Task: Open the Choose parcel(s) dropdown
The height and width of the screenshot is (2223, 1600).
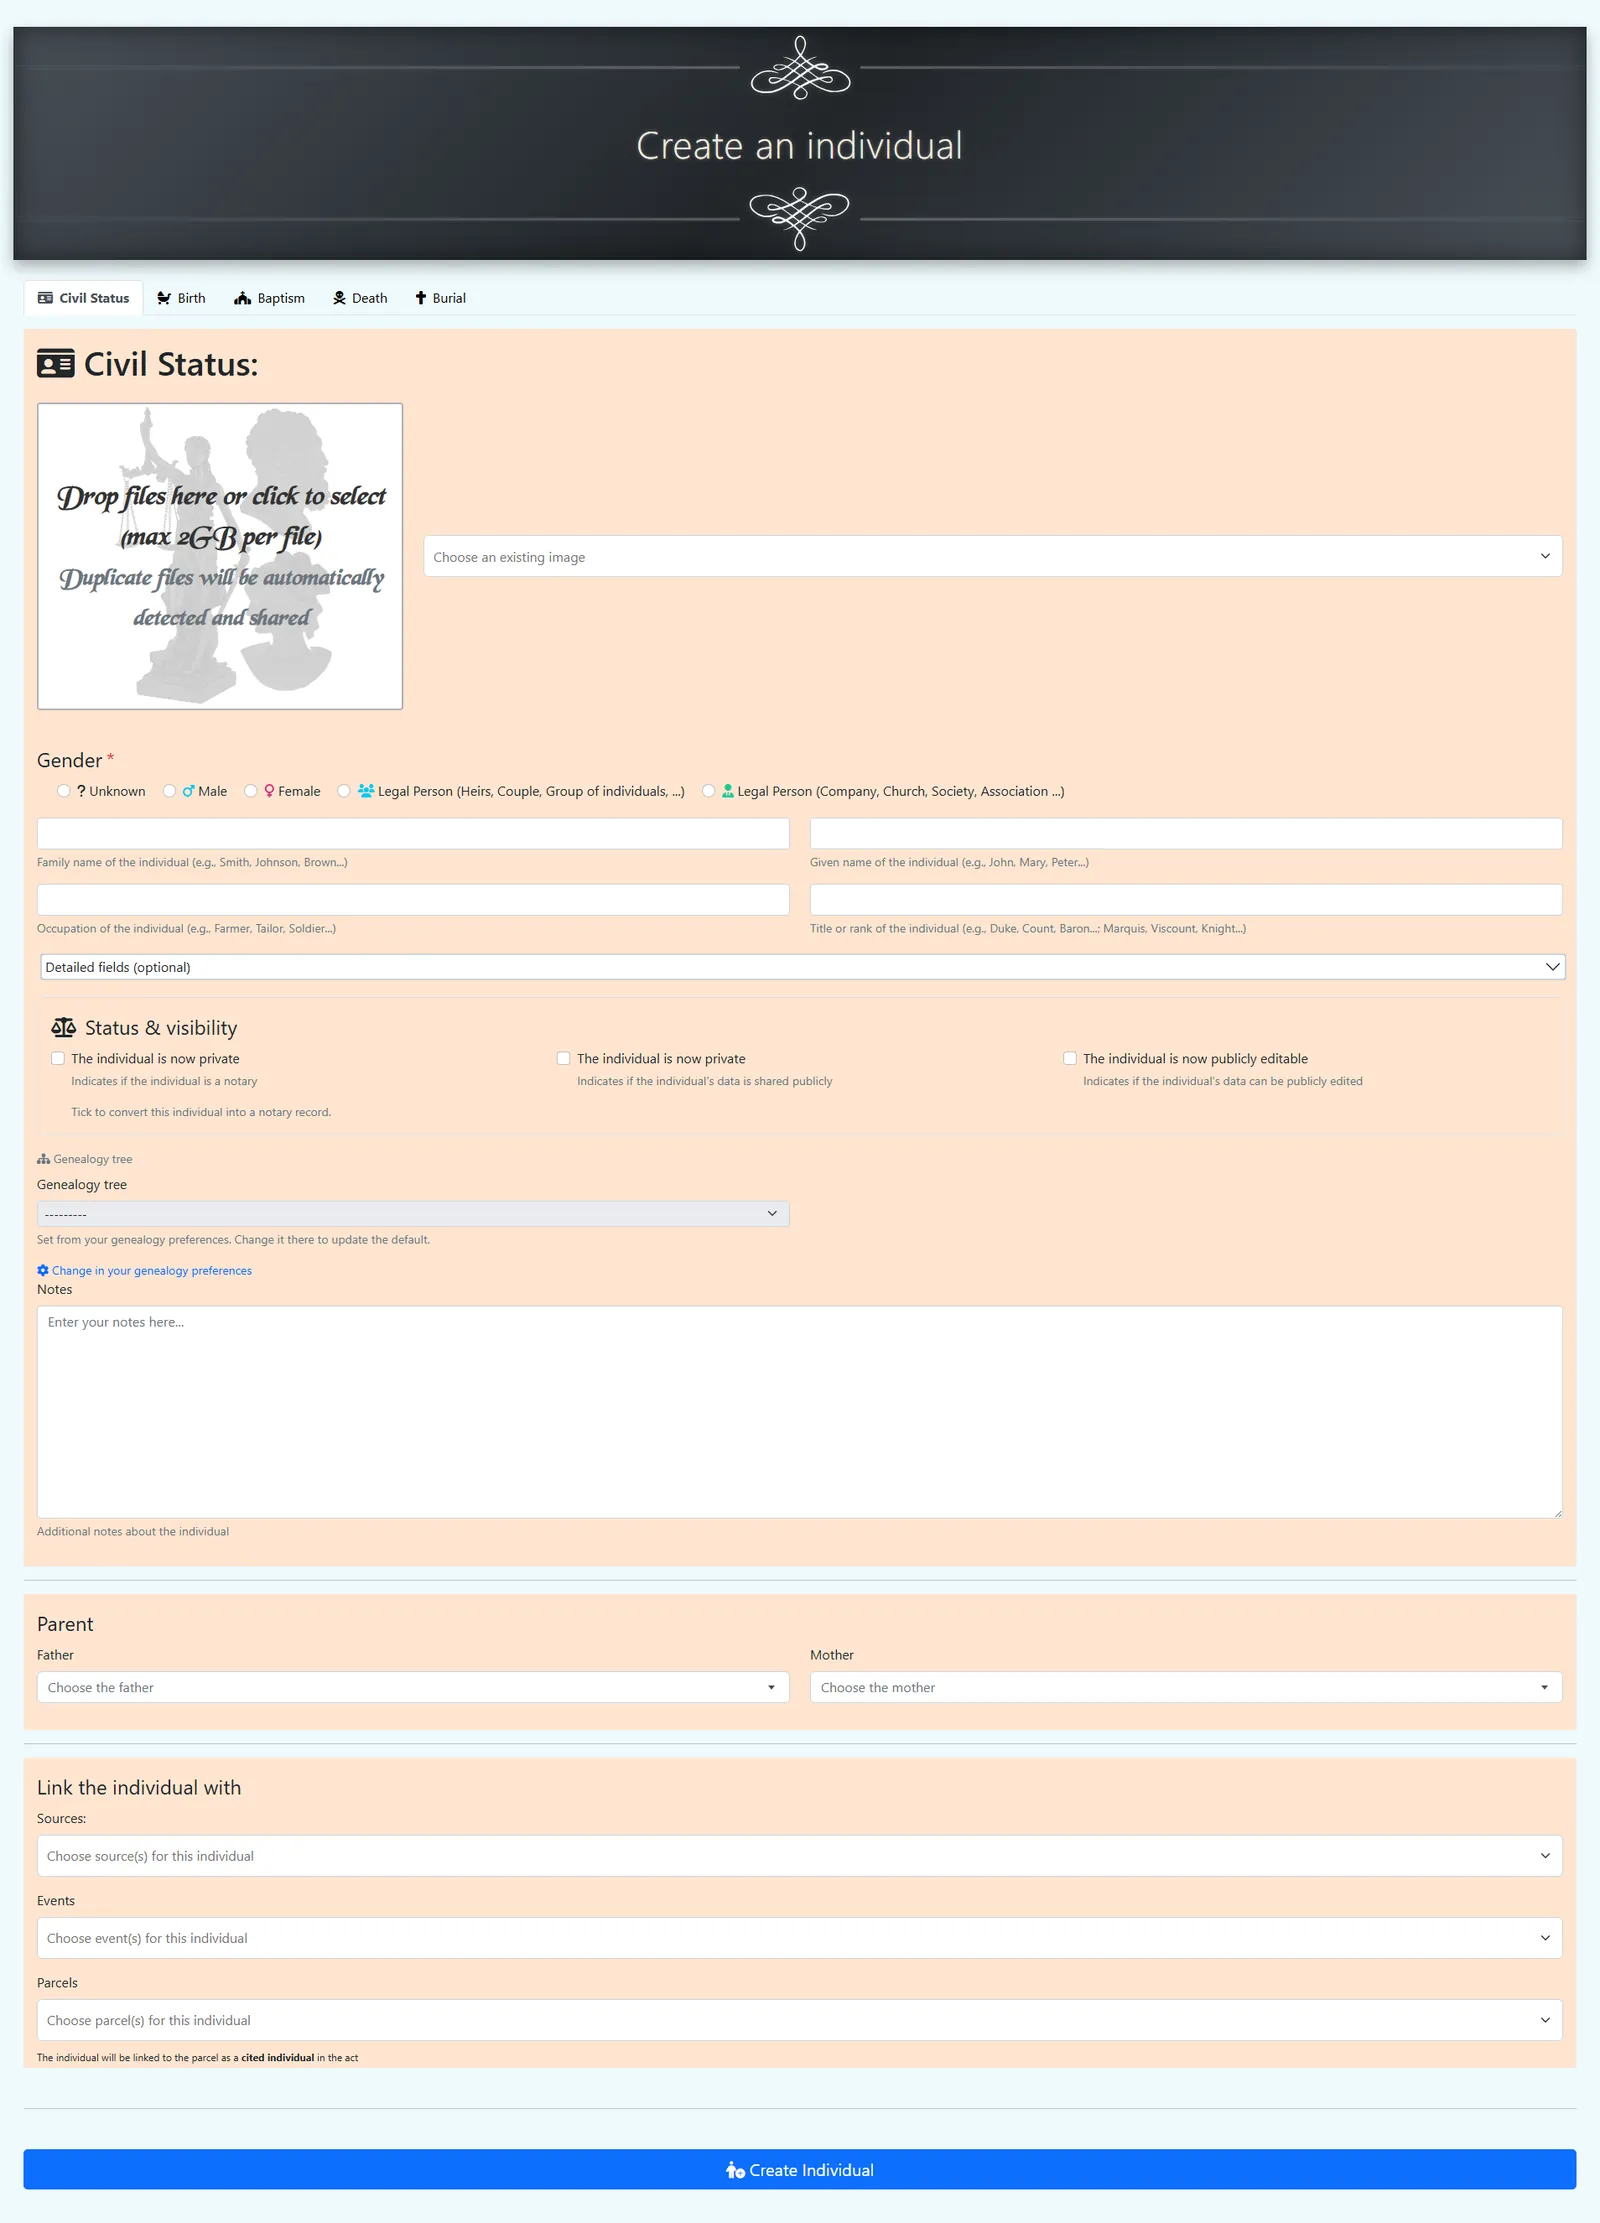Action: (x=799, y=2020)
